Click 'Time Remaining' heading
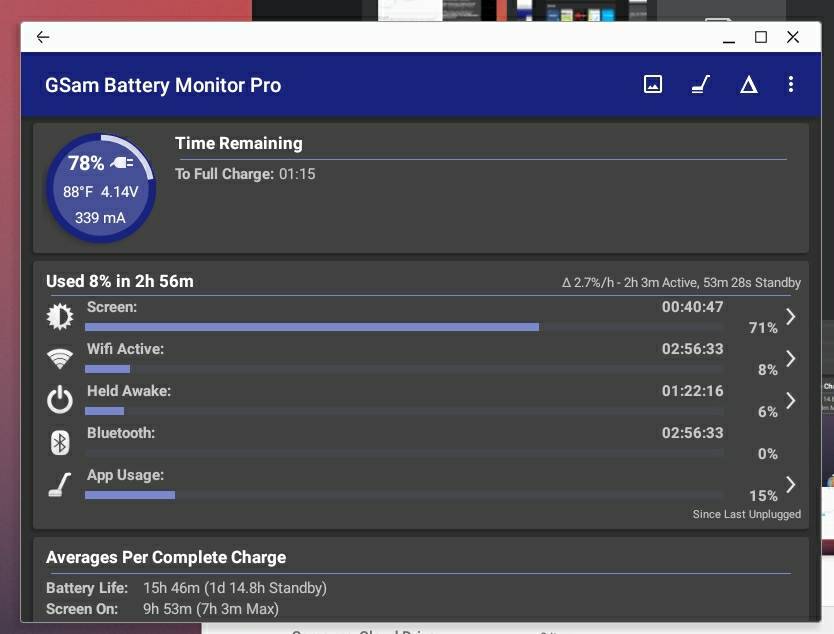 pyautogui.click(x=239, y=143)
